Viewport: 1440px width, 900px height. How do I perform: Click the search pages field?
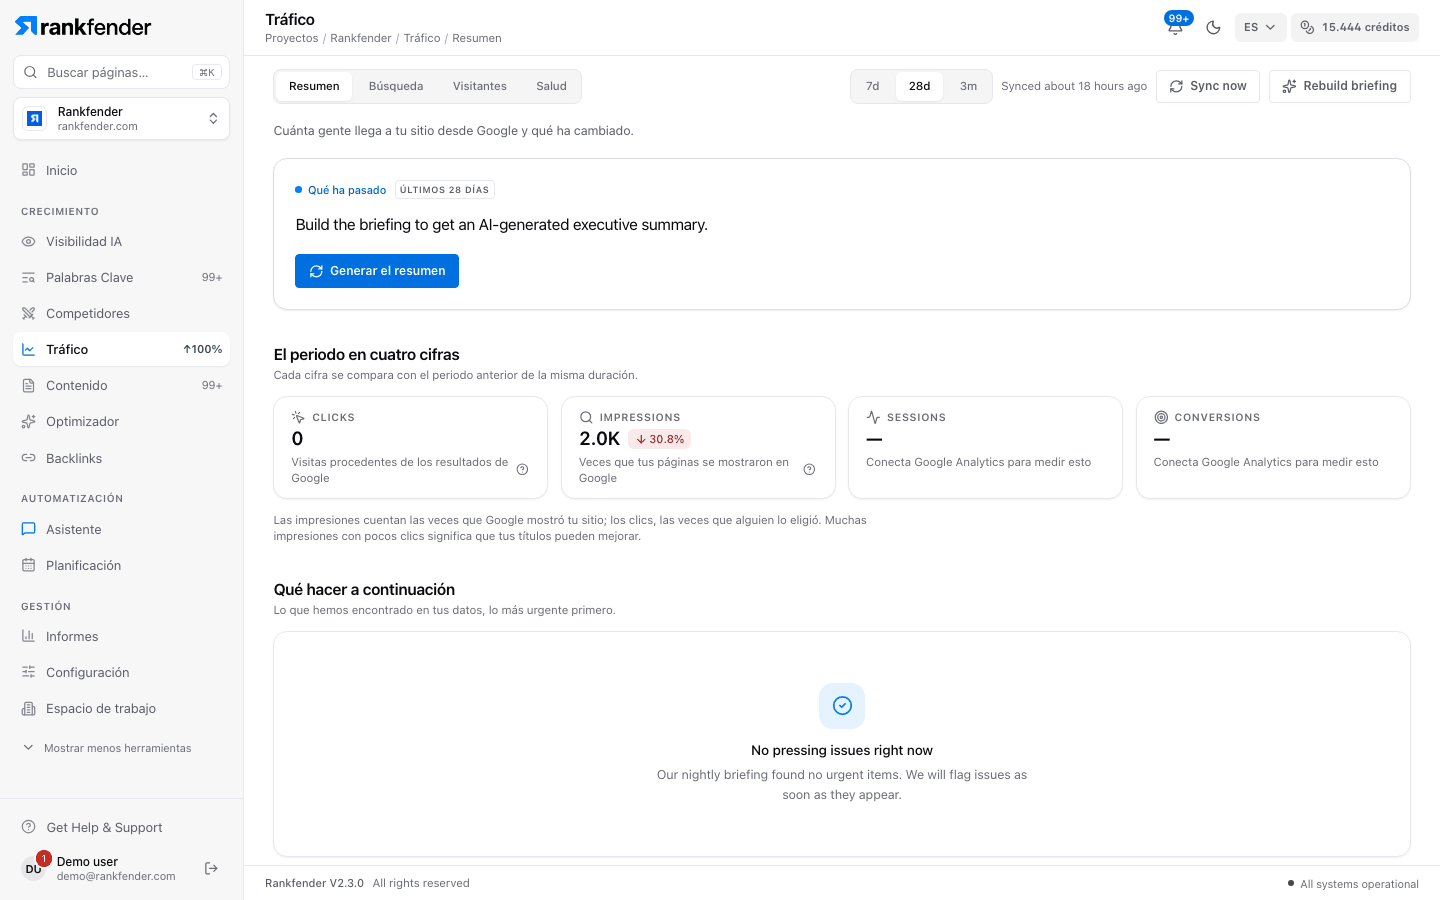pos(121,72)
